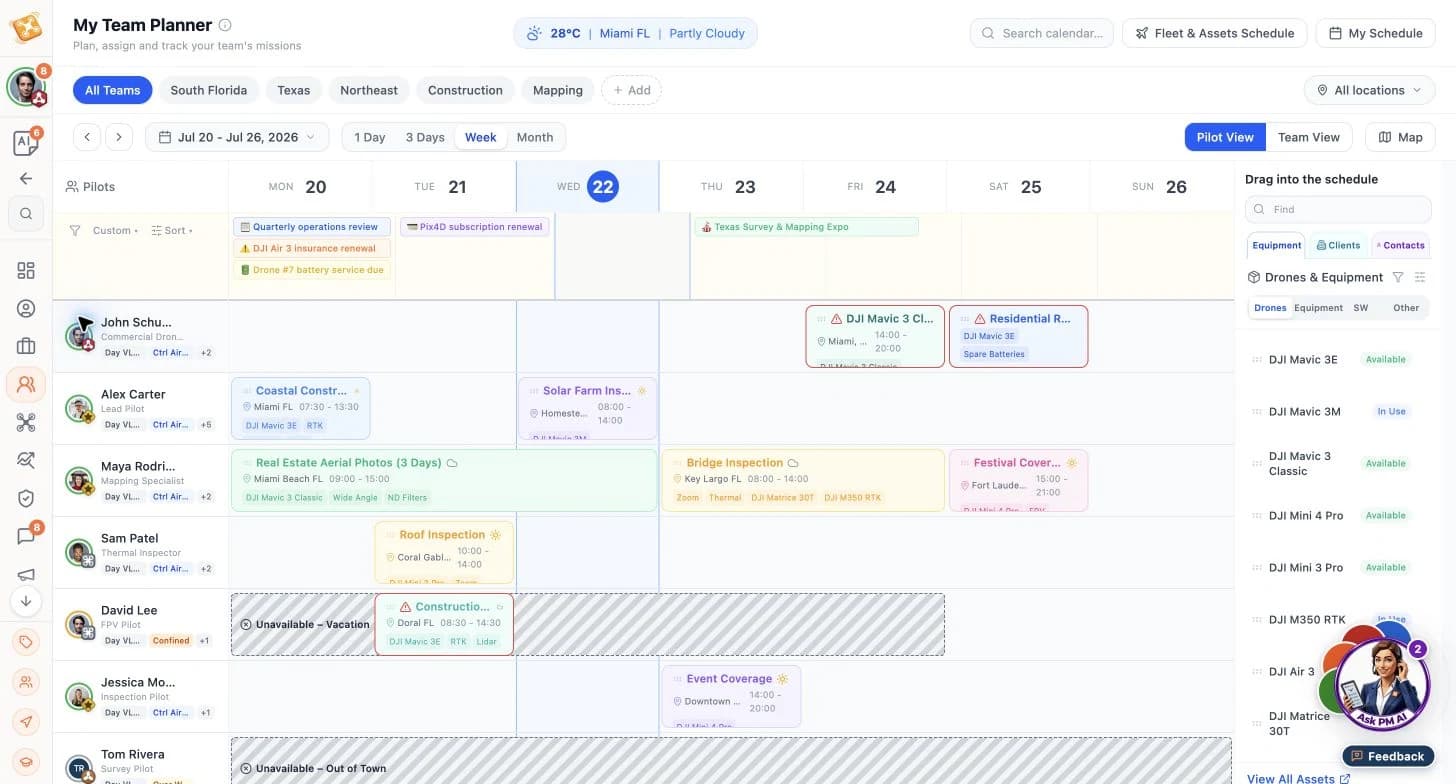Click the Add team button
Screen dimensions: 1456x784
[631, 90]
